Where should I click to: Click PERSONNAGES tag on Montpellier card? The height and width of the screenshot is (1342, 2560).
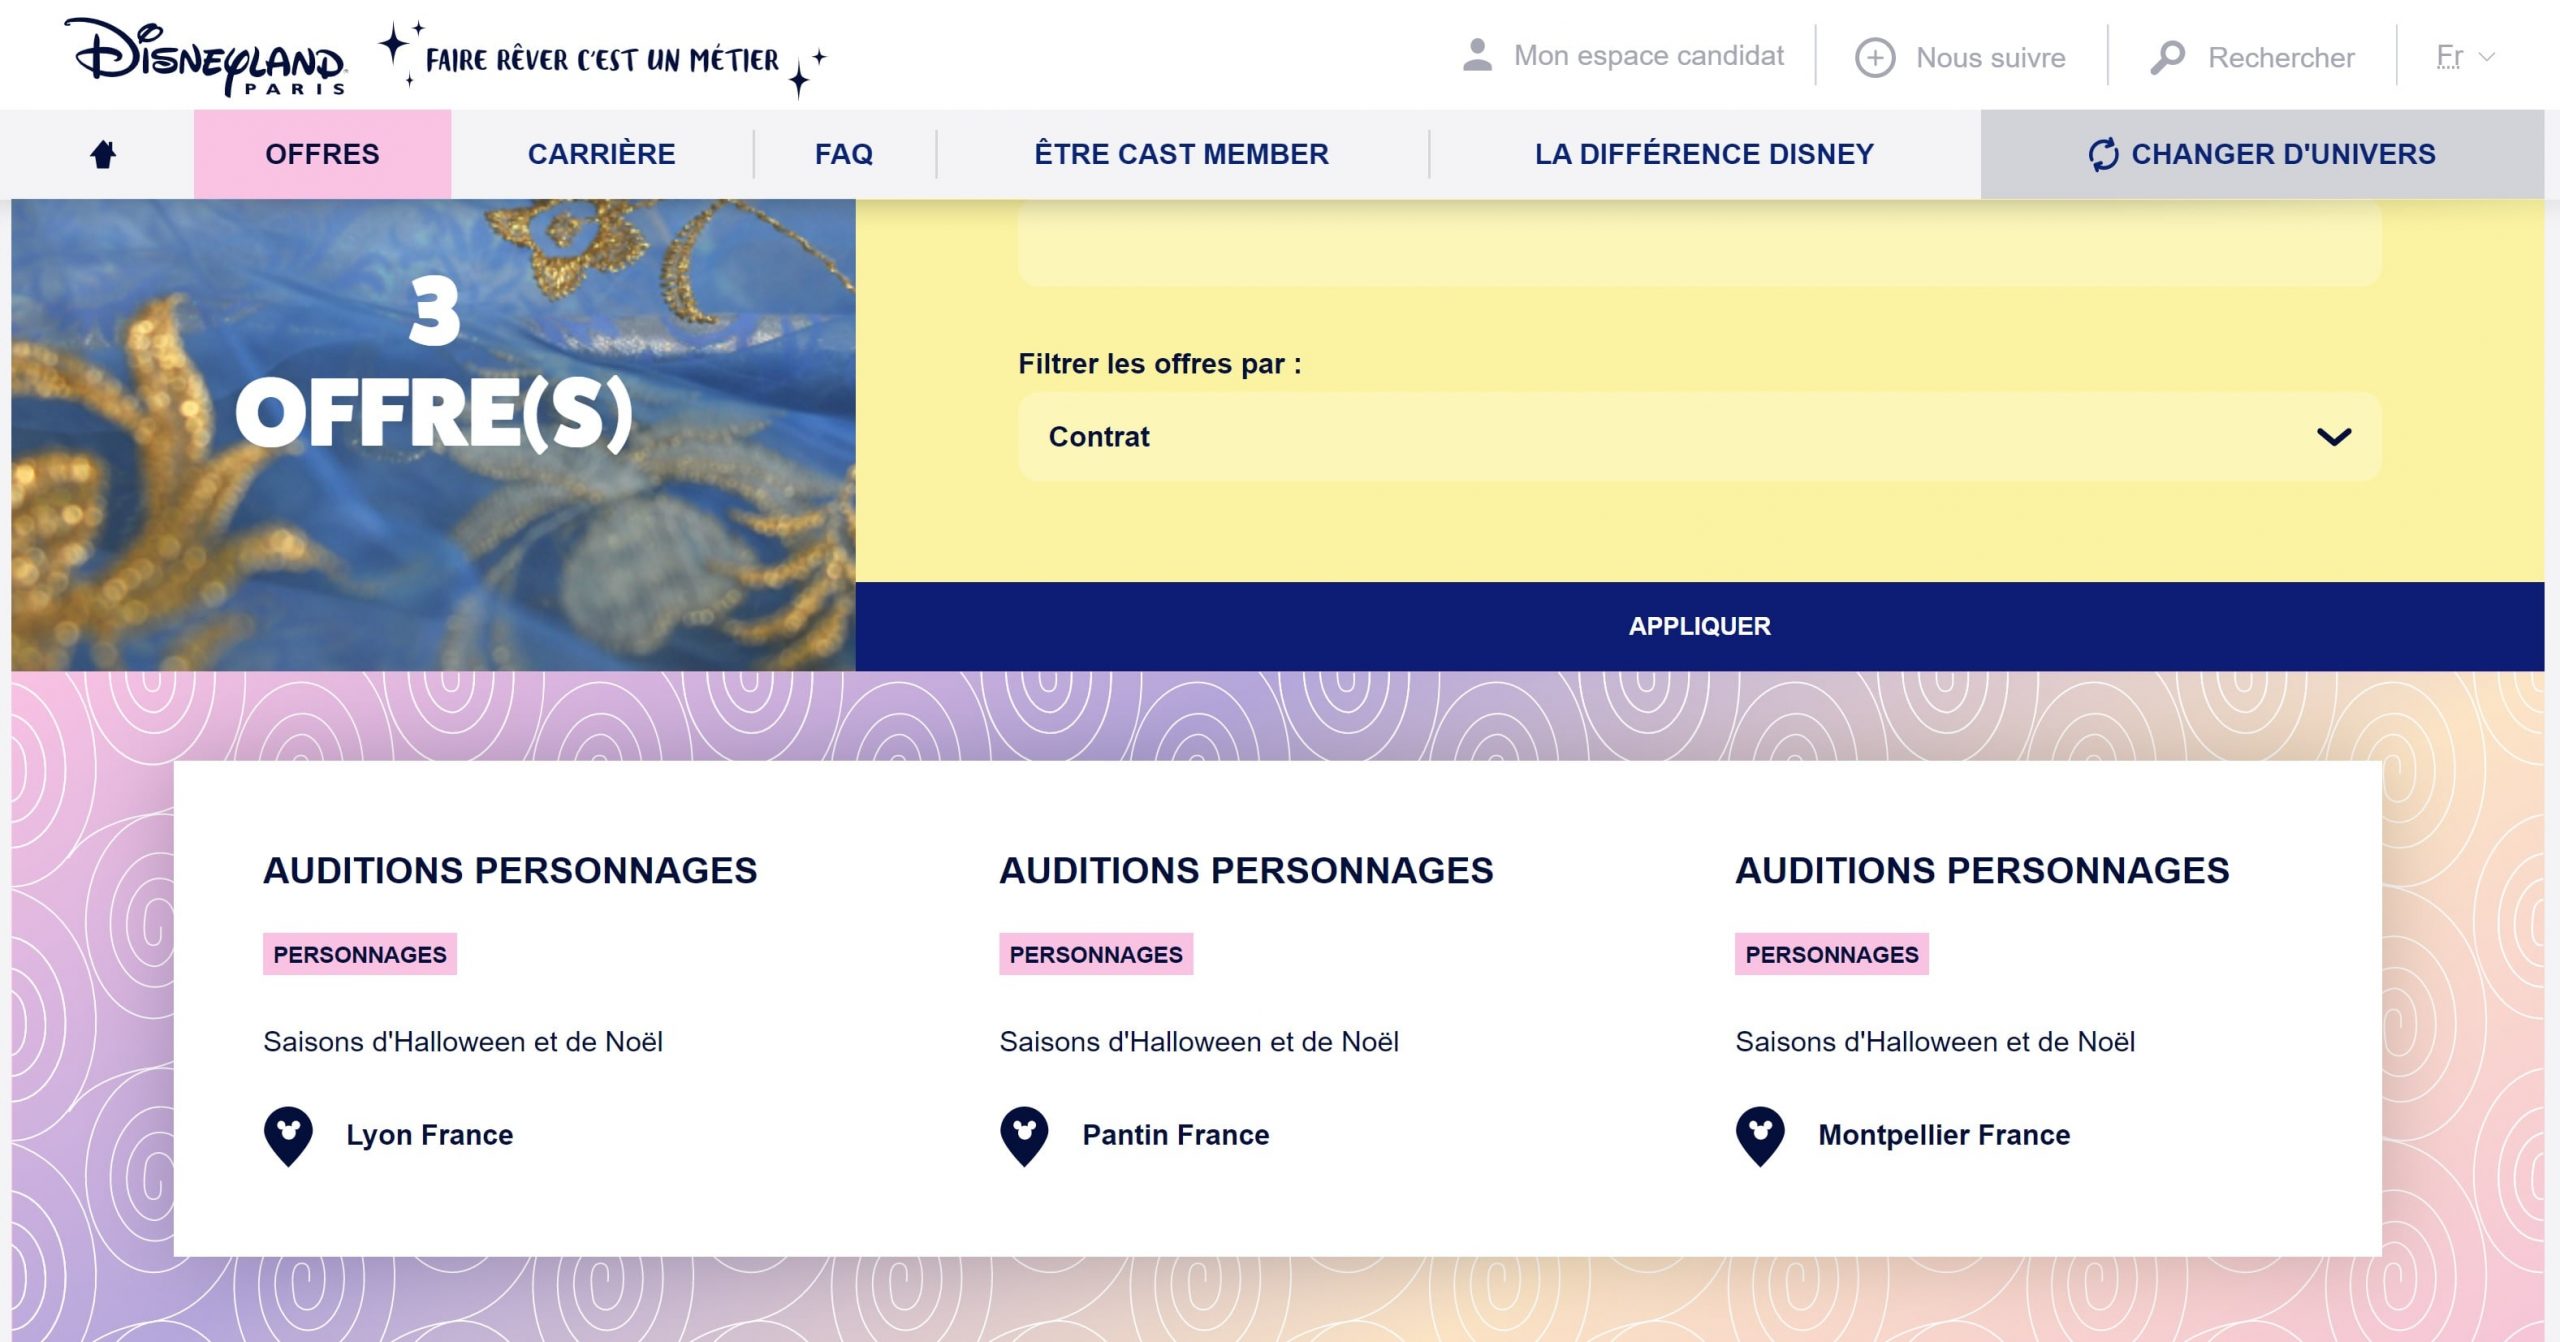tap(1832, 954)
